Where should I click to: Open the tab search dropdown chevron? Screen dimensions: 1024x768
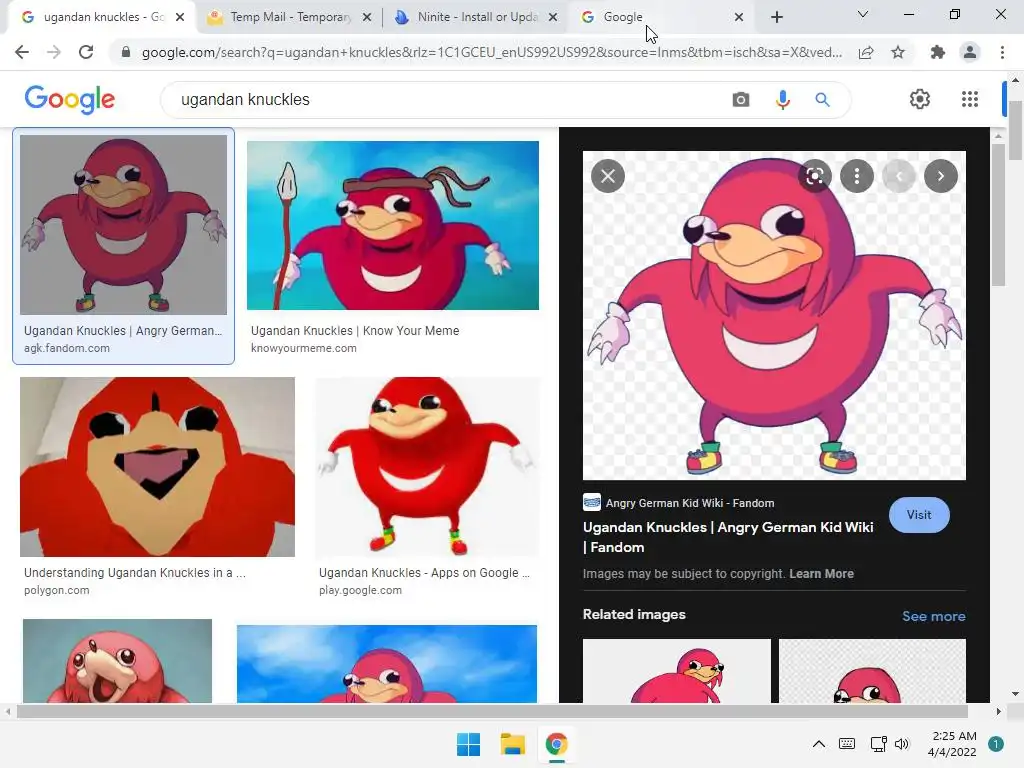863,14
